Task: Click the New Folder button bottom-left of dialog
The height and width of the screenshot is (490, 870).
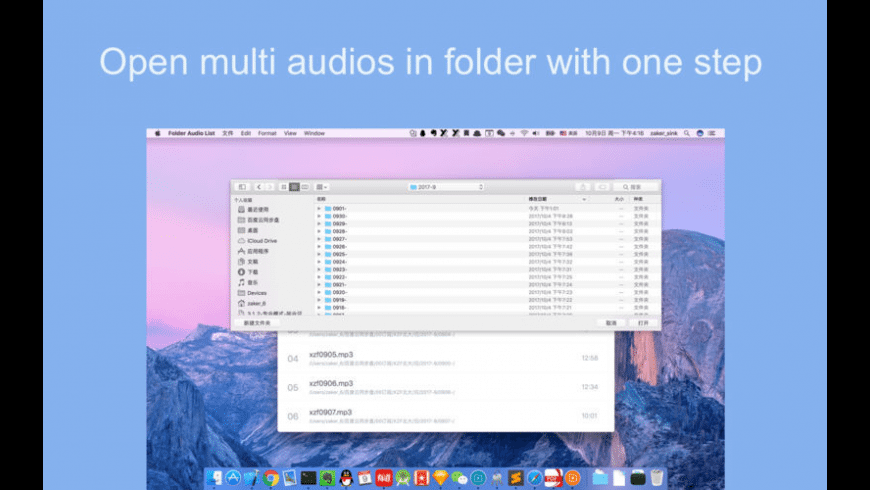Action: 257,322
